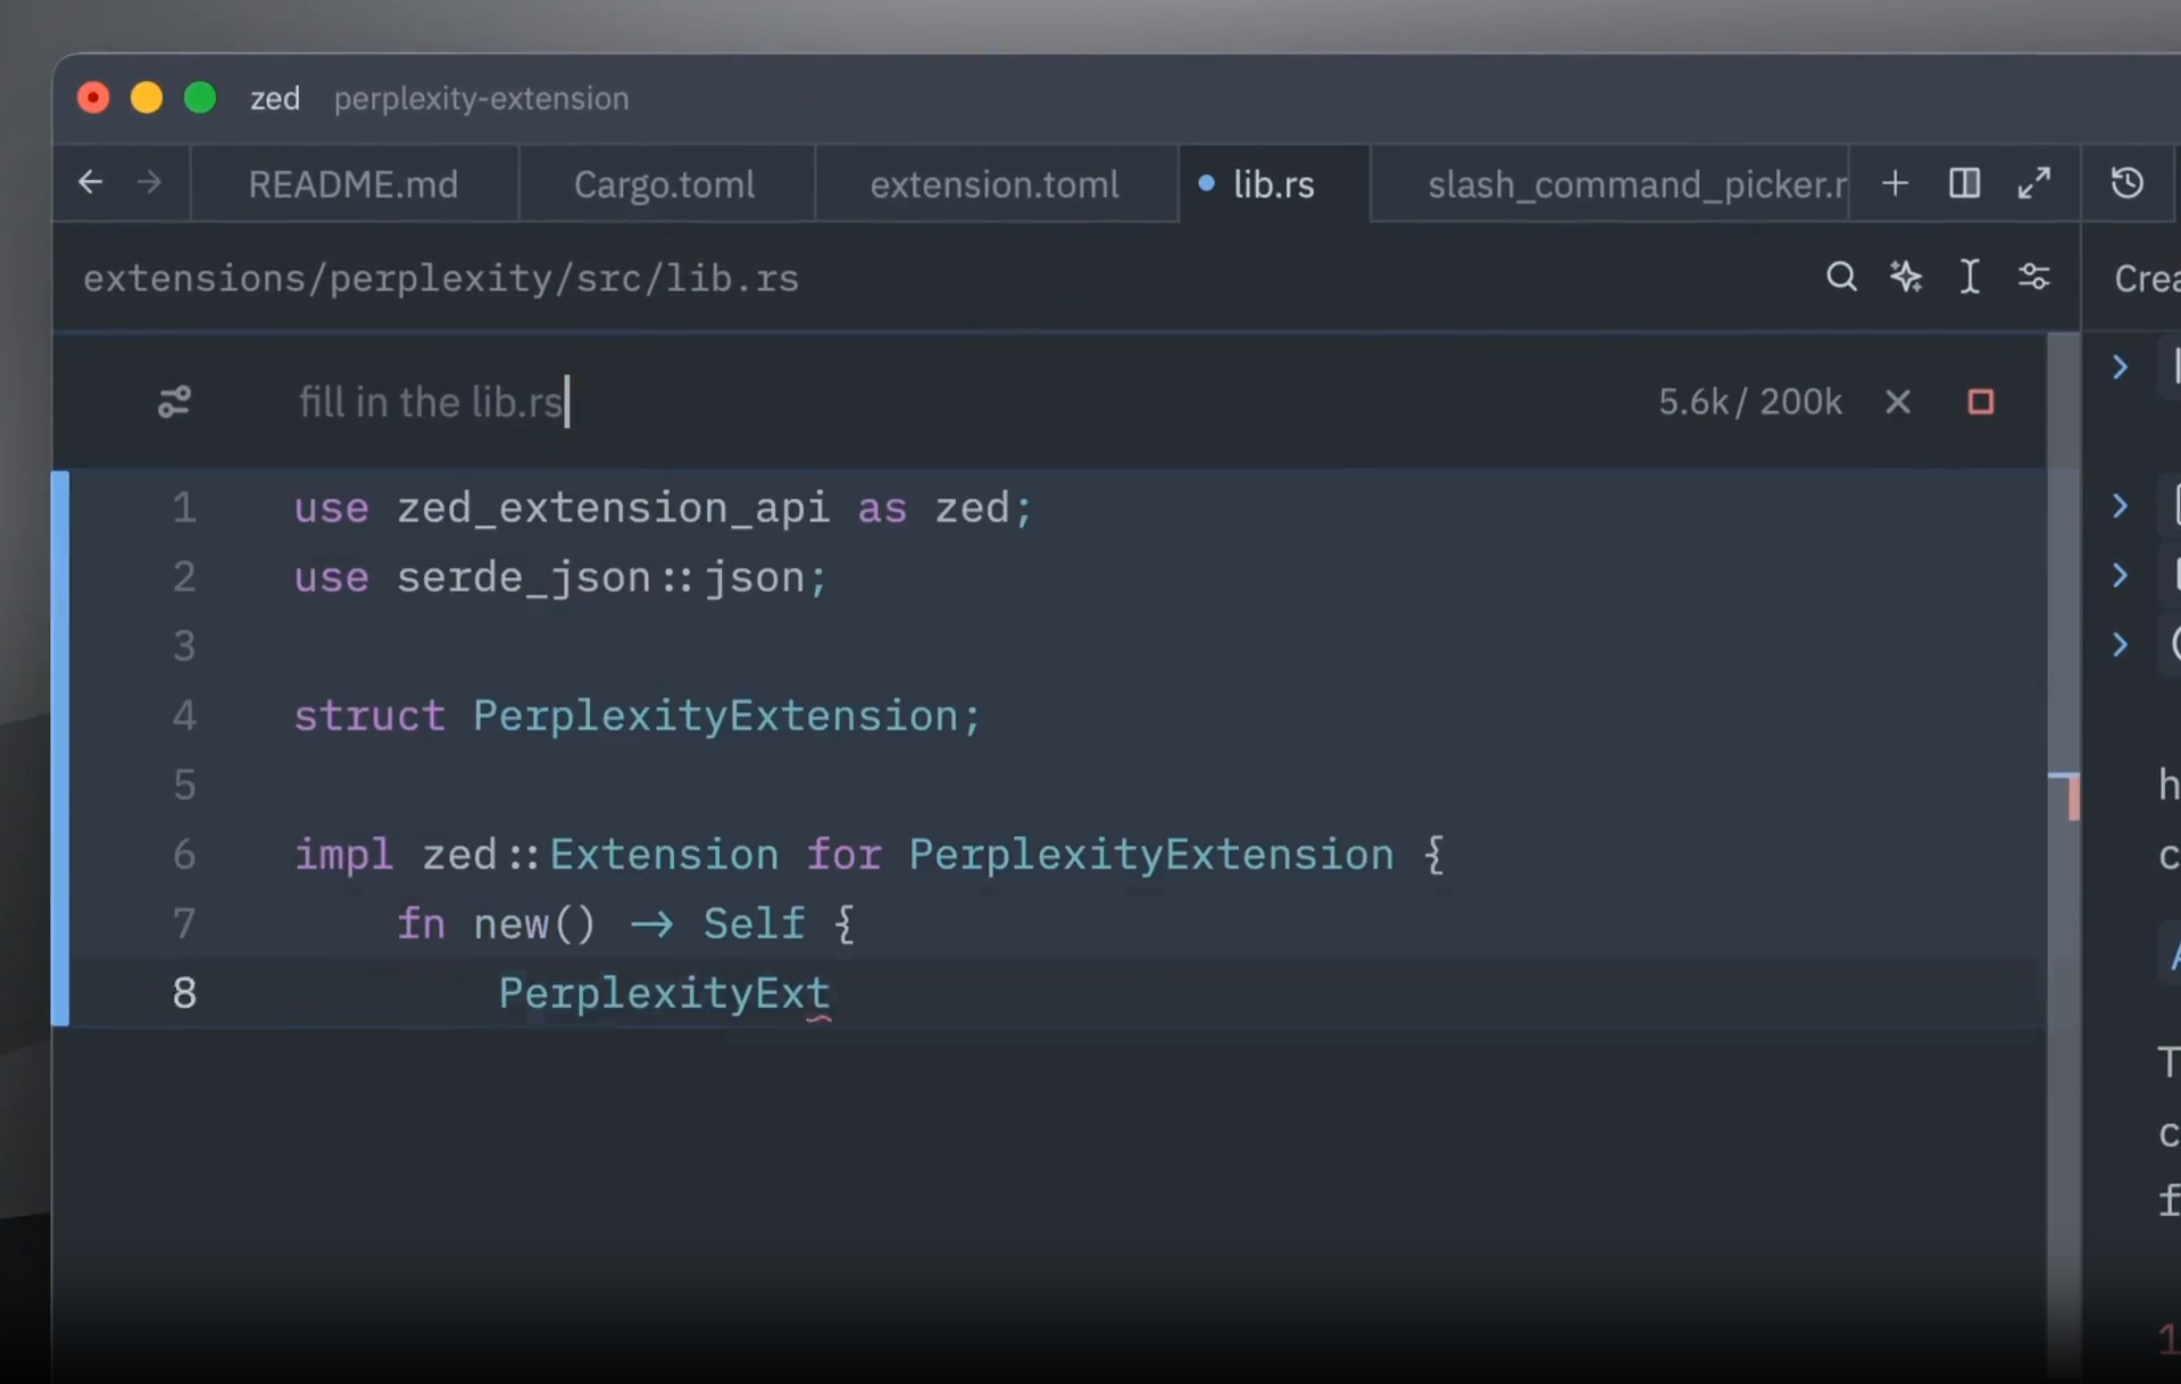
Task: Click the forward navigation arrow
Action: [x=149, y=182]
